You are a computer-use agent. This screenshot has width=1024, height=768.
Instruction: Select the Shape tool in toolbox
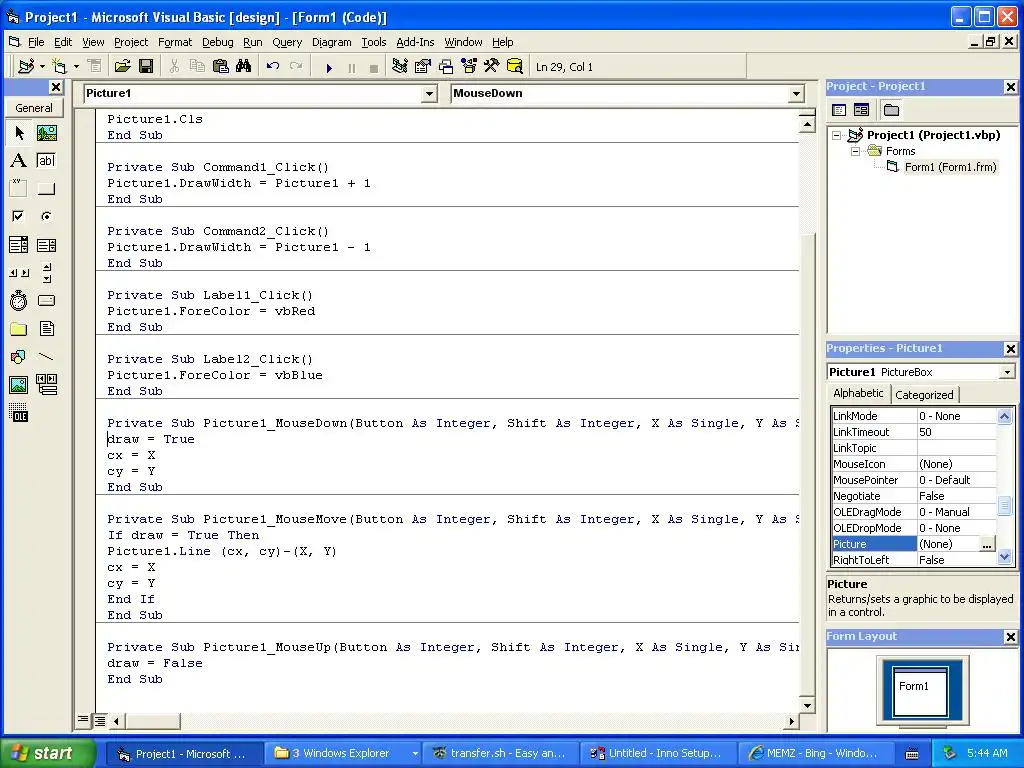(19, 357)
